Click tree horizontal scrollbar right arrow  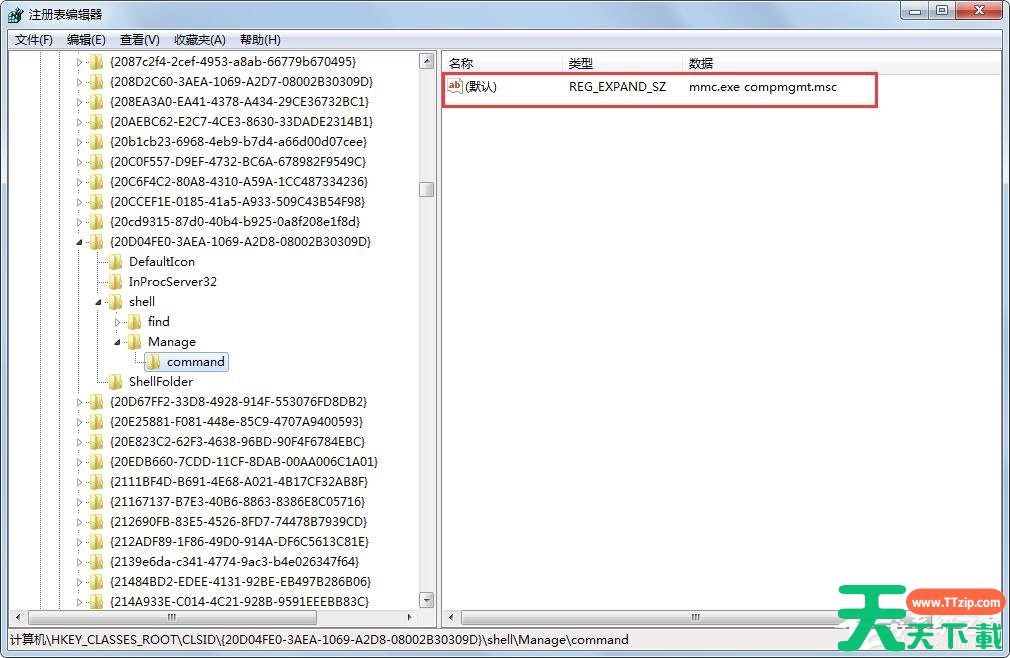[x=410, y=617]
